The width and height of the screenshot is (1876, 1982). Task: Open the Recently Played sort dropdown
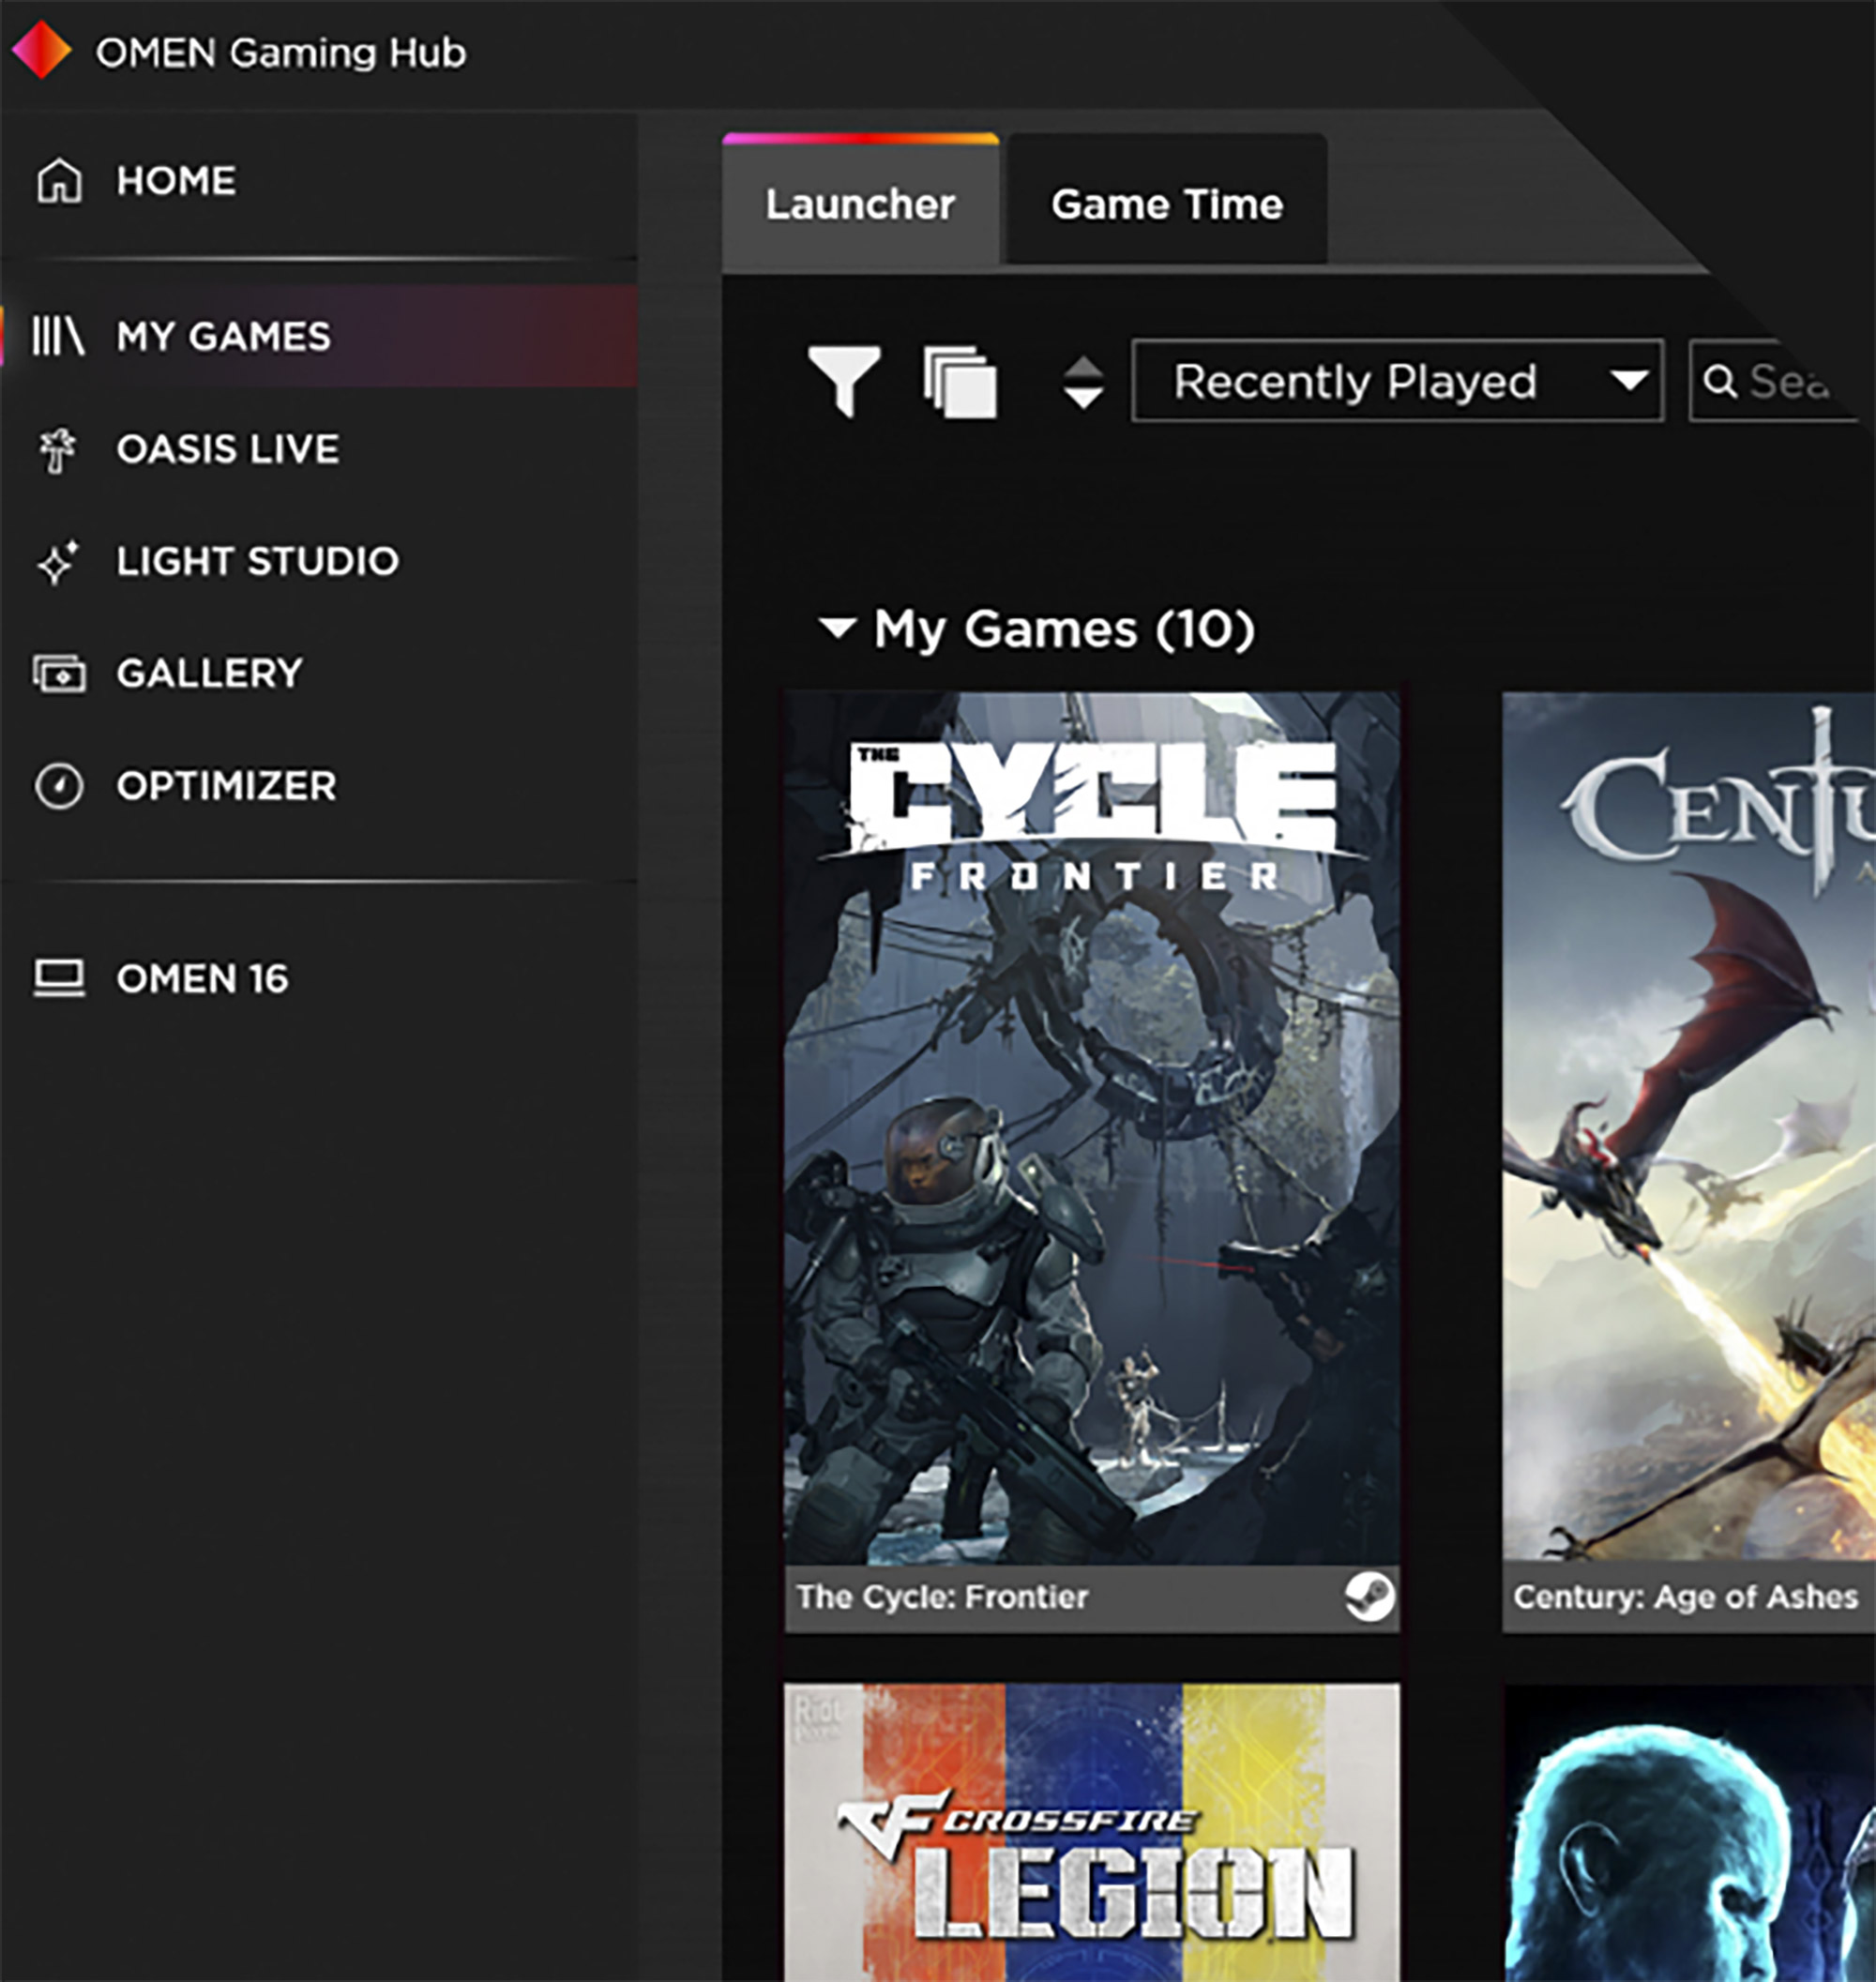[x=1397, y=381]
